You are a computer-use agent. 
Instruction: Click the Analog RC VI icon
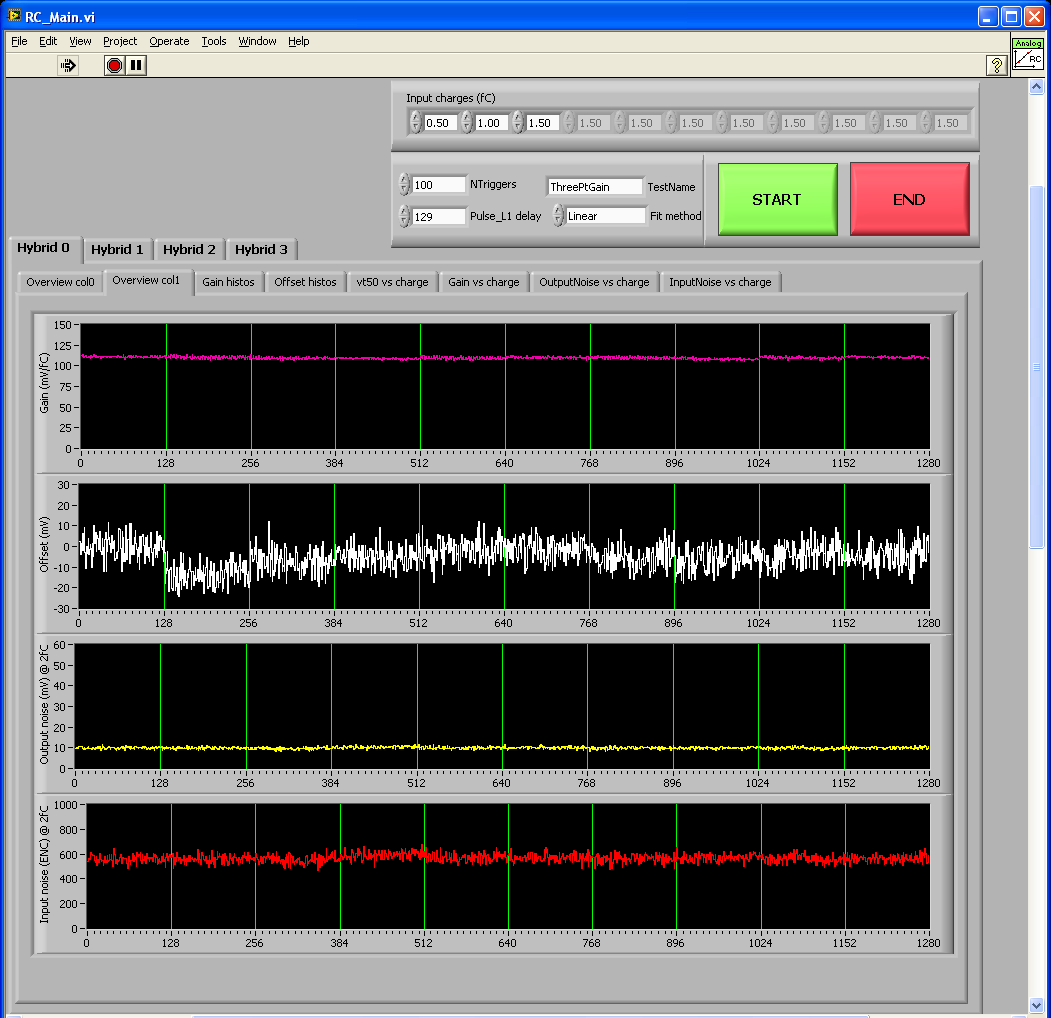pyautogui.click(x=1028, y=56)
